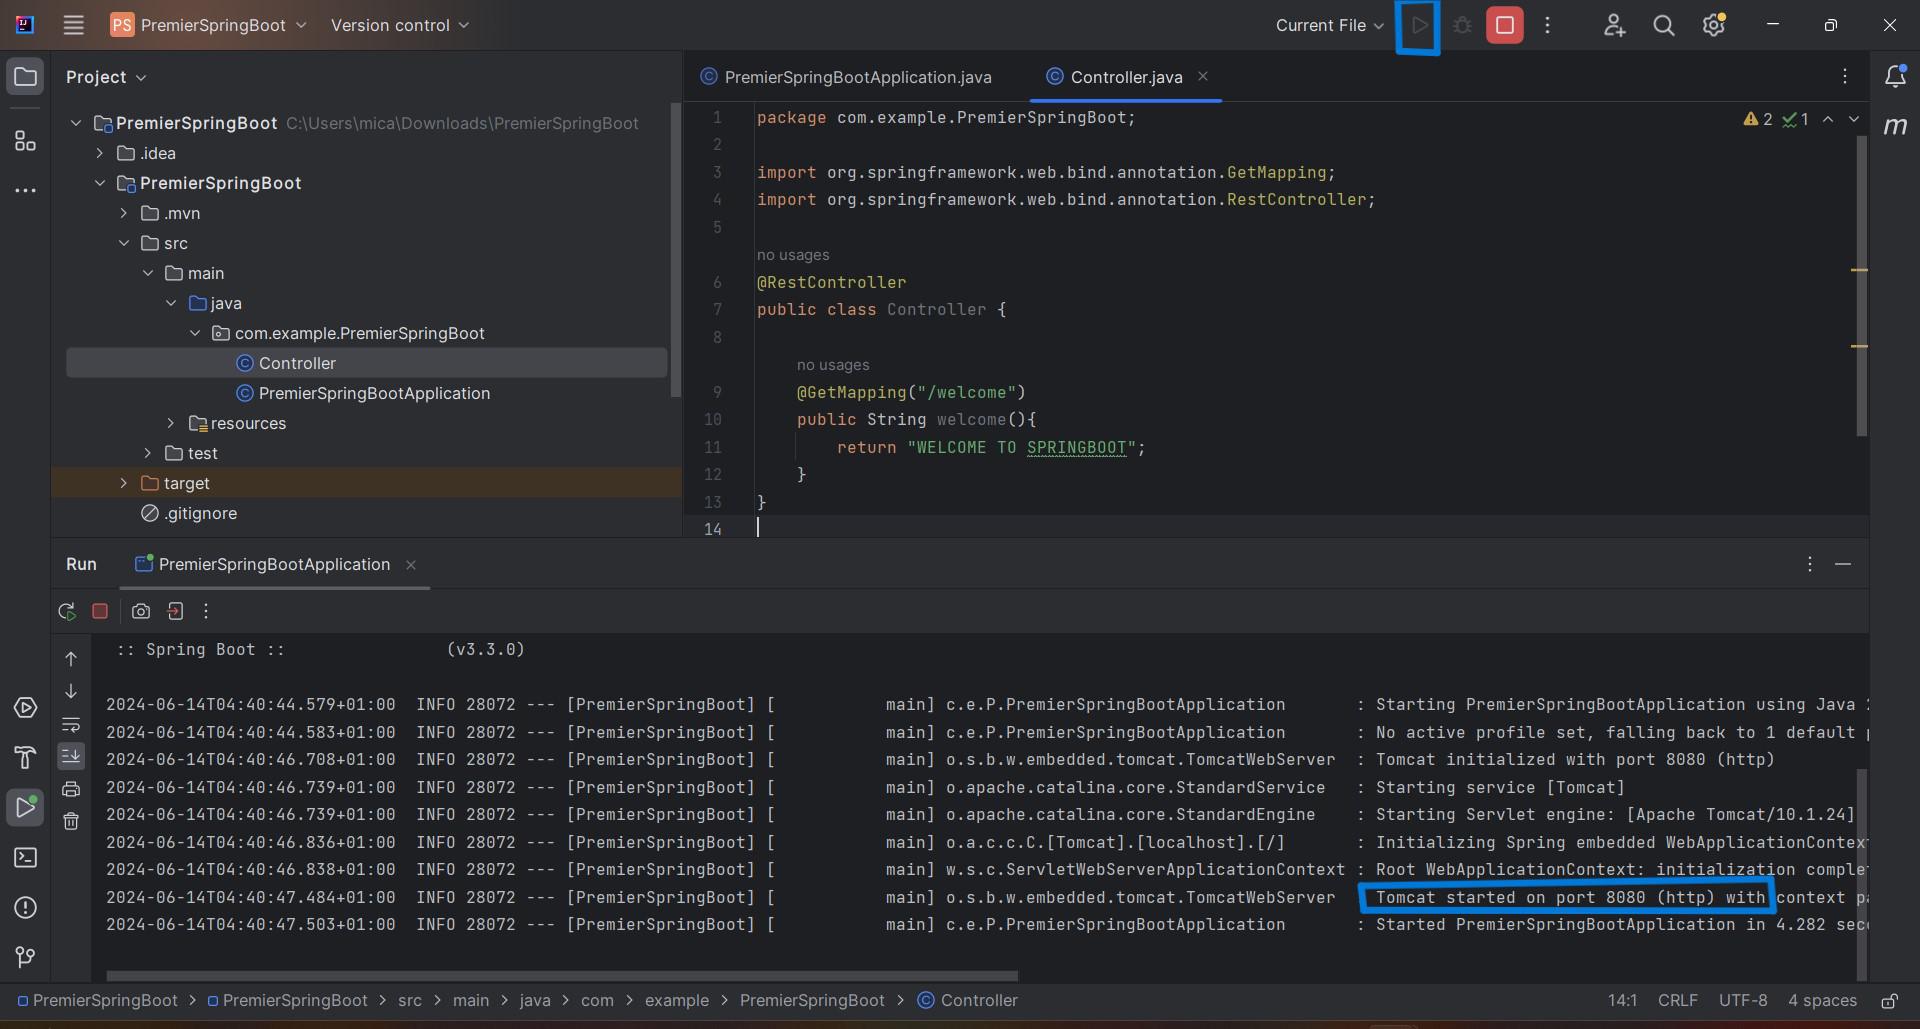Click the Exit icon in Run toolbar
This screenshot has width=1920, height=1029.
[175, 611]
